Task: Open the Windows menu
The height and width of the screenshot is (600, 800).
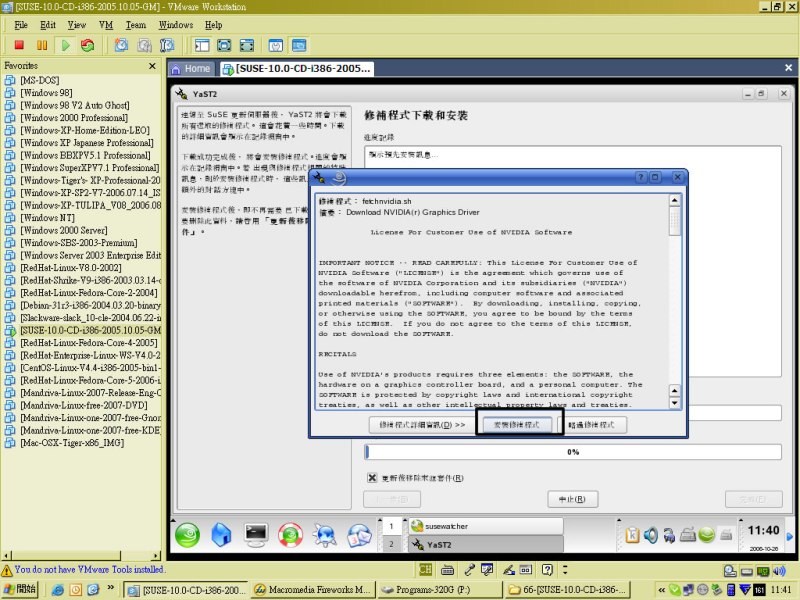Action: pos(176,25)
